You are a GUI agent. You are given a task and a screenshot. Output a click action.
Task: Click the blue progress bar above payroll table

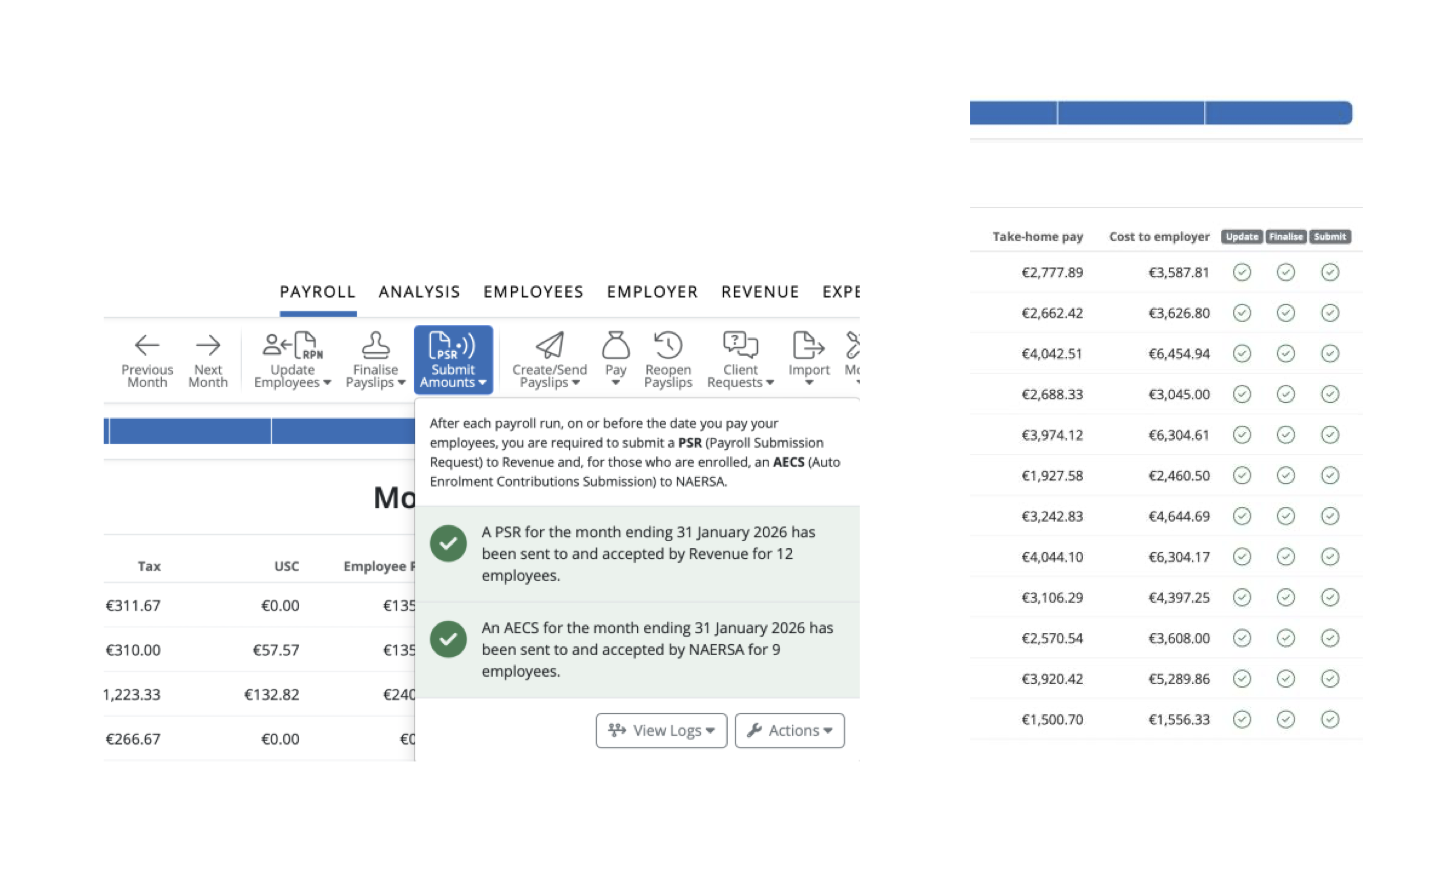coord(259,431)
